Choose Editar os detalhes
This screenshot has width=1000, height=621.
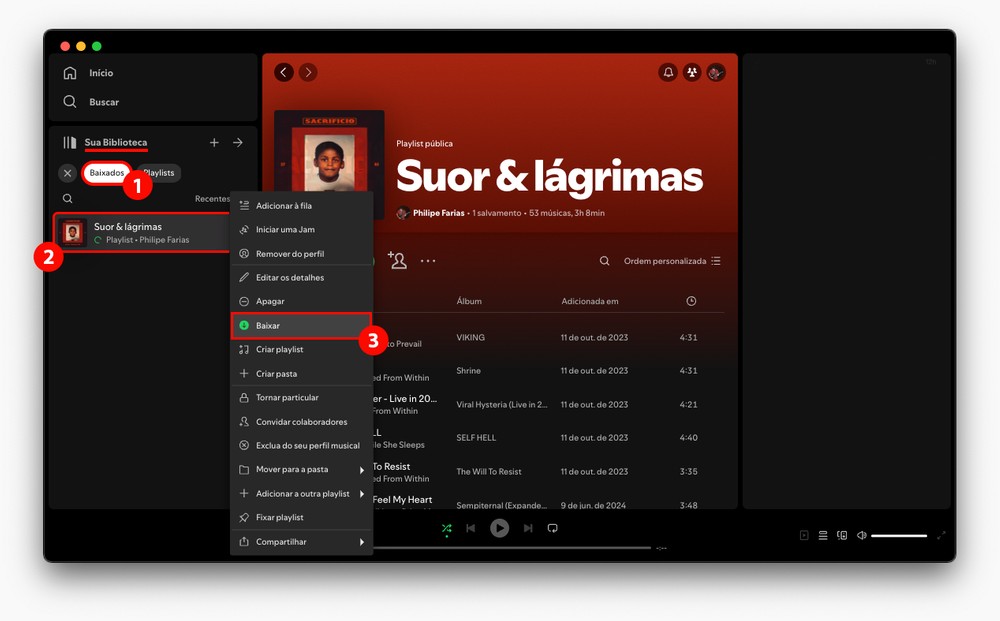tap(301, 277)
